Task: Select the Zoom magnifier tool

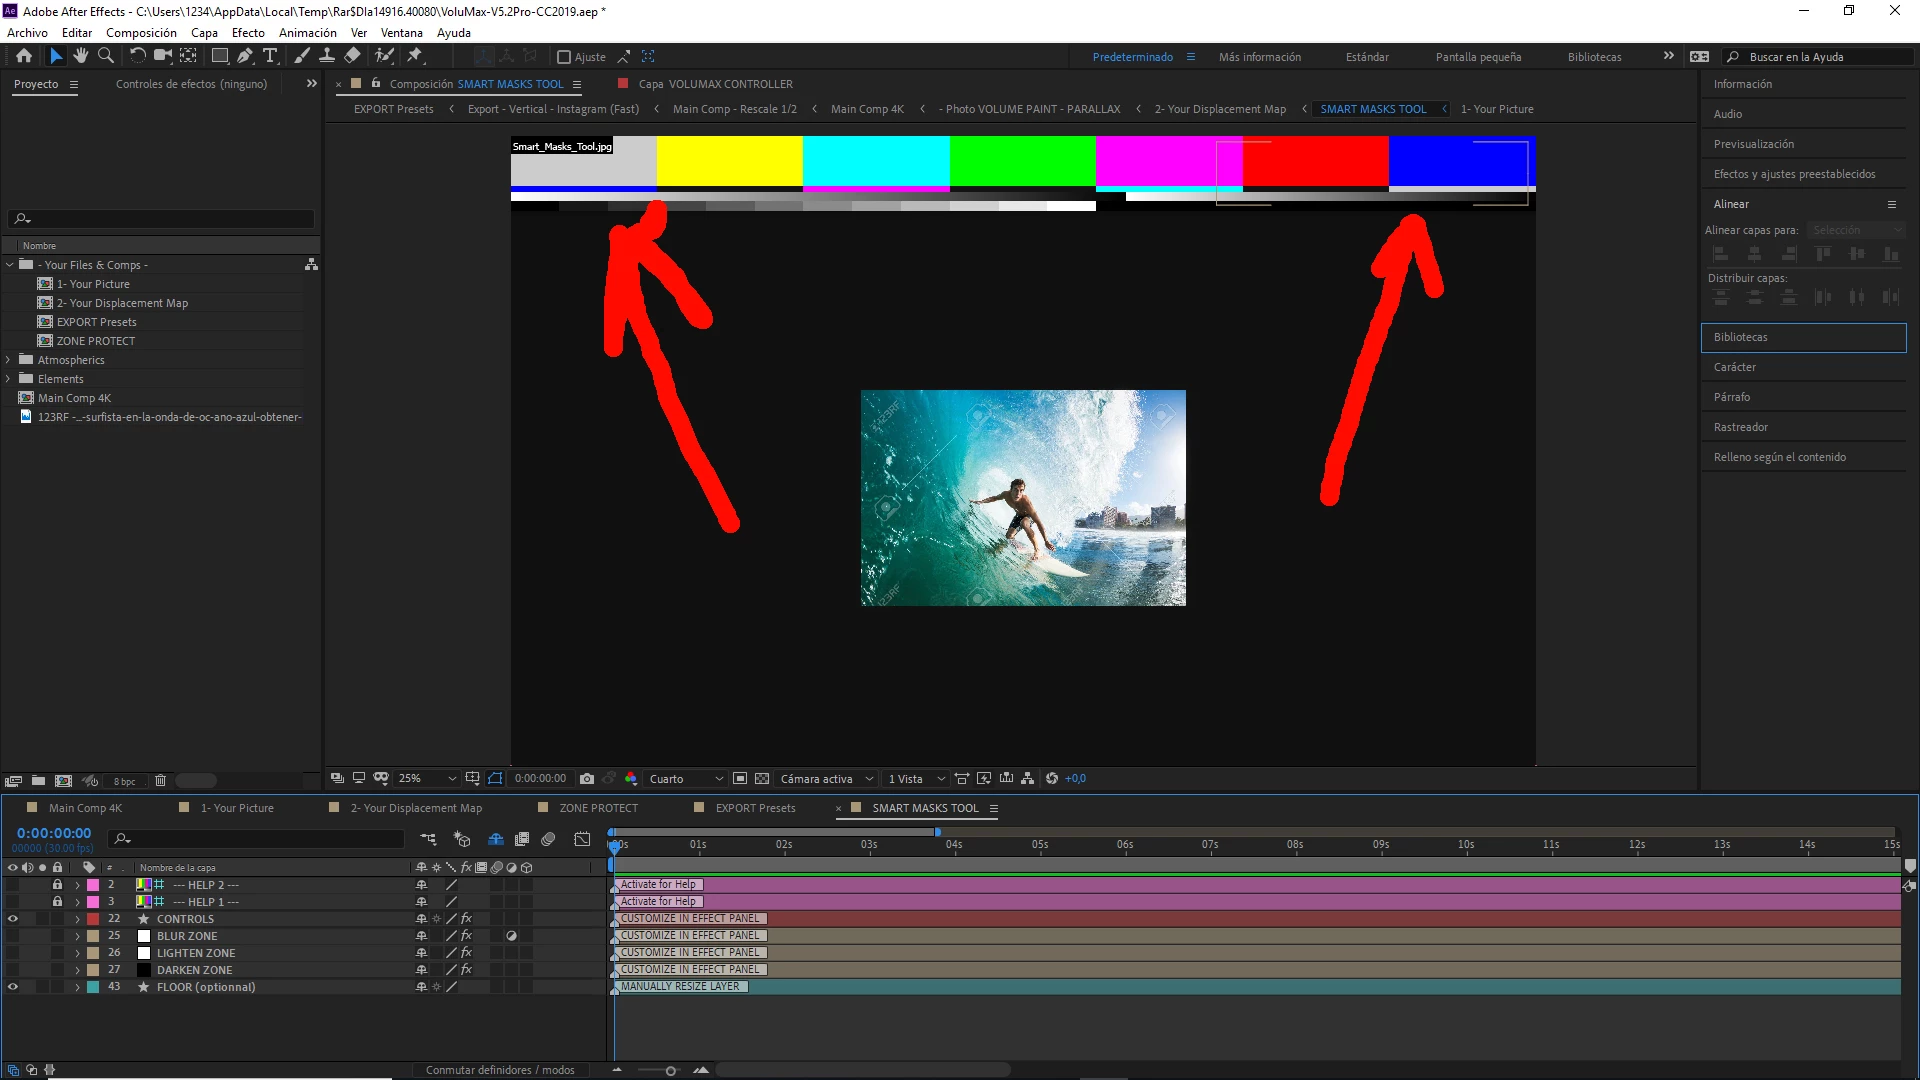Action: point(106,56)
